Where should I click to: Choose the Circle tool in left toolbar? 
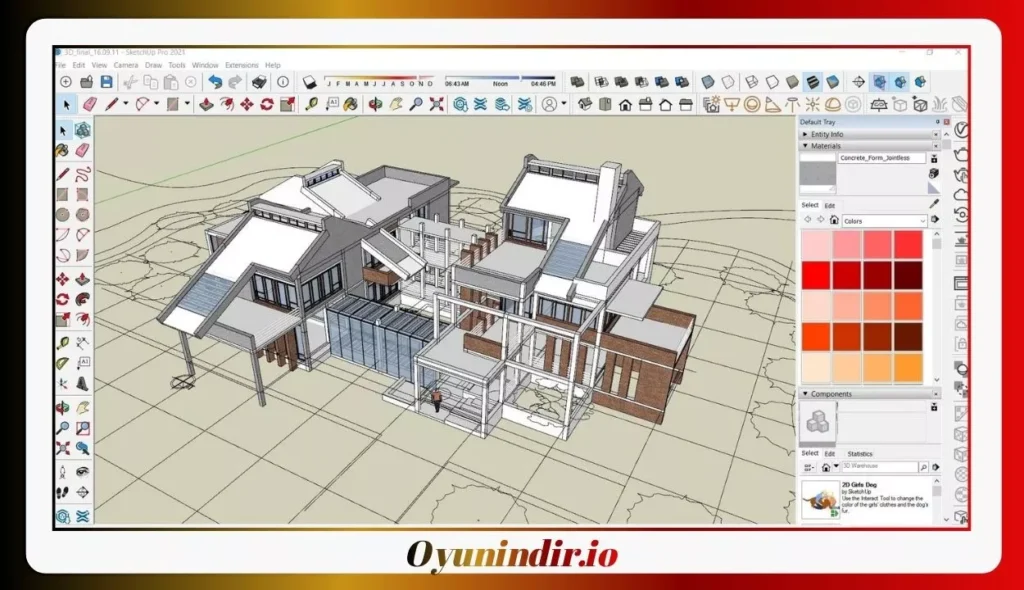pos(63,214)
